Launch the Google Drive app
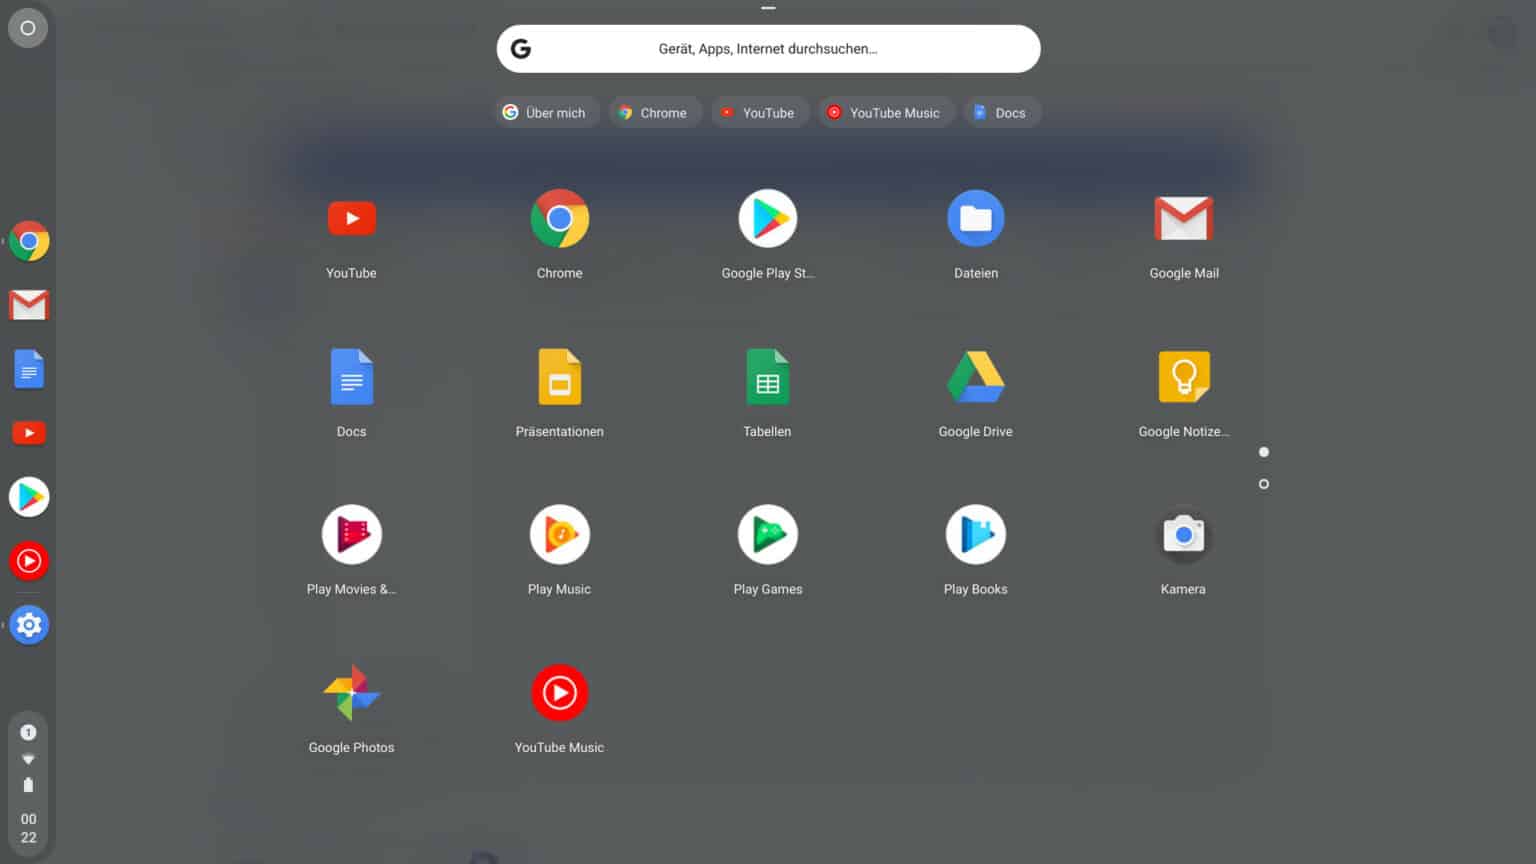This screenshot has width=1536, height=864. [x=976, y=377]
